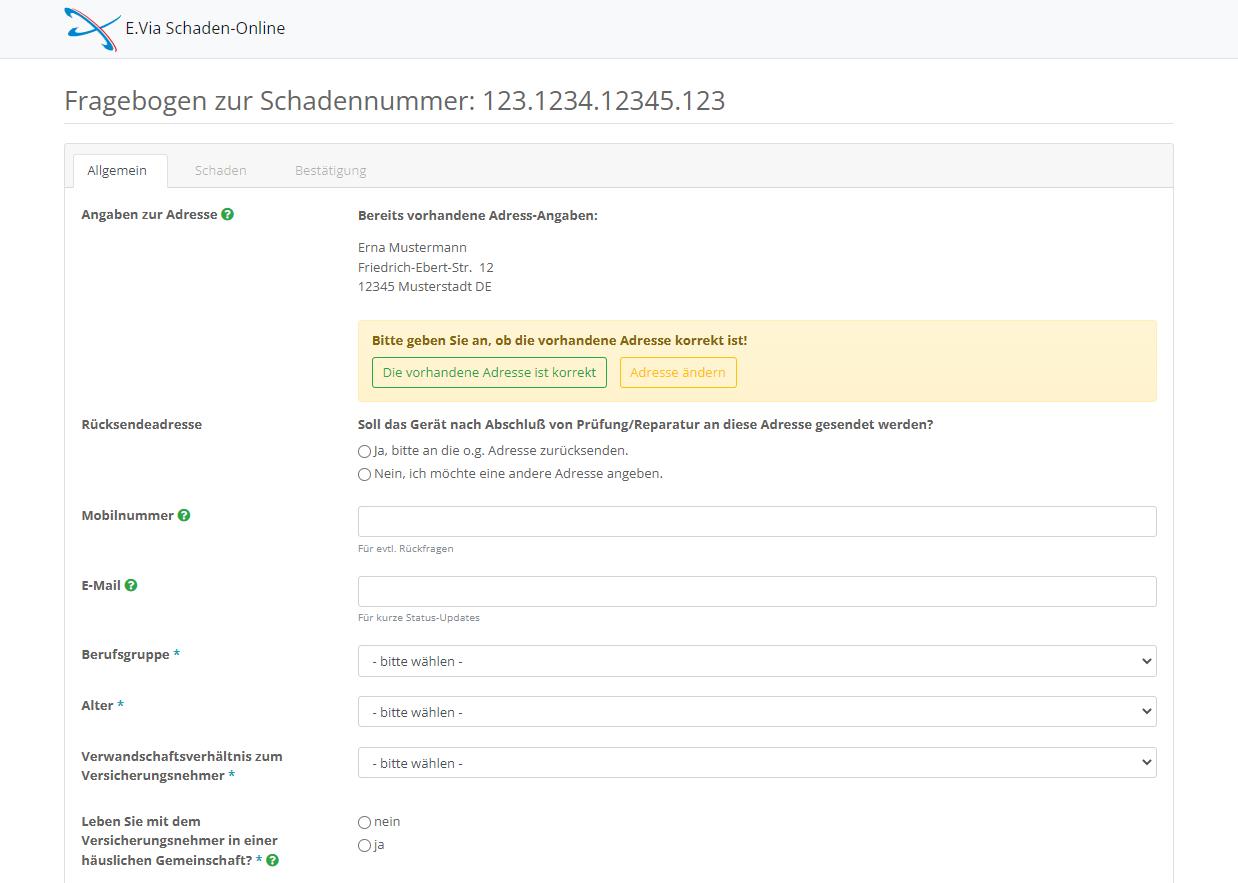Image resolution: width=1238 pixels, height=883 pixels.
Task: Open the Berufsgruppe dropdown
Action: point(756,660)
